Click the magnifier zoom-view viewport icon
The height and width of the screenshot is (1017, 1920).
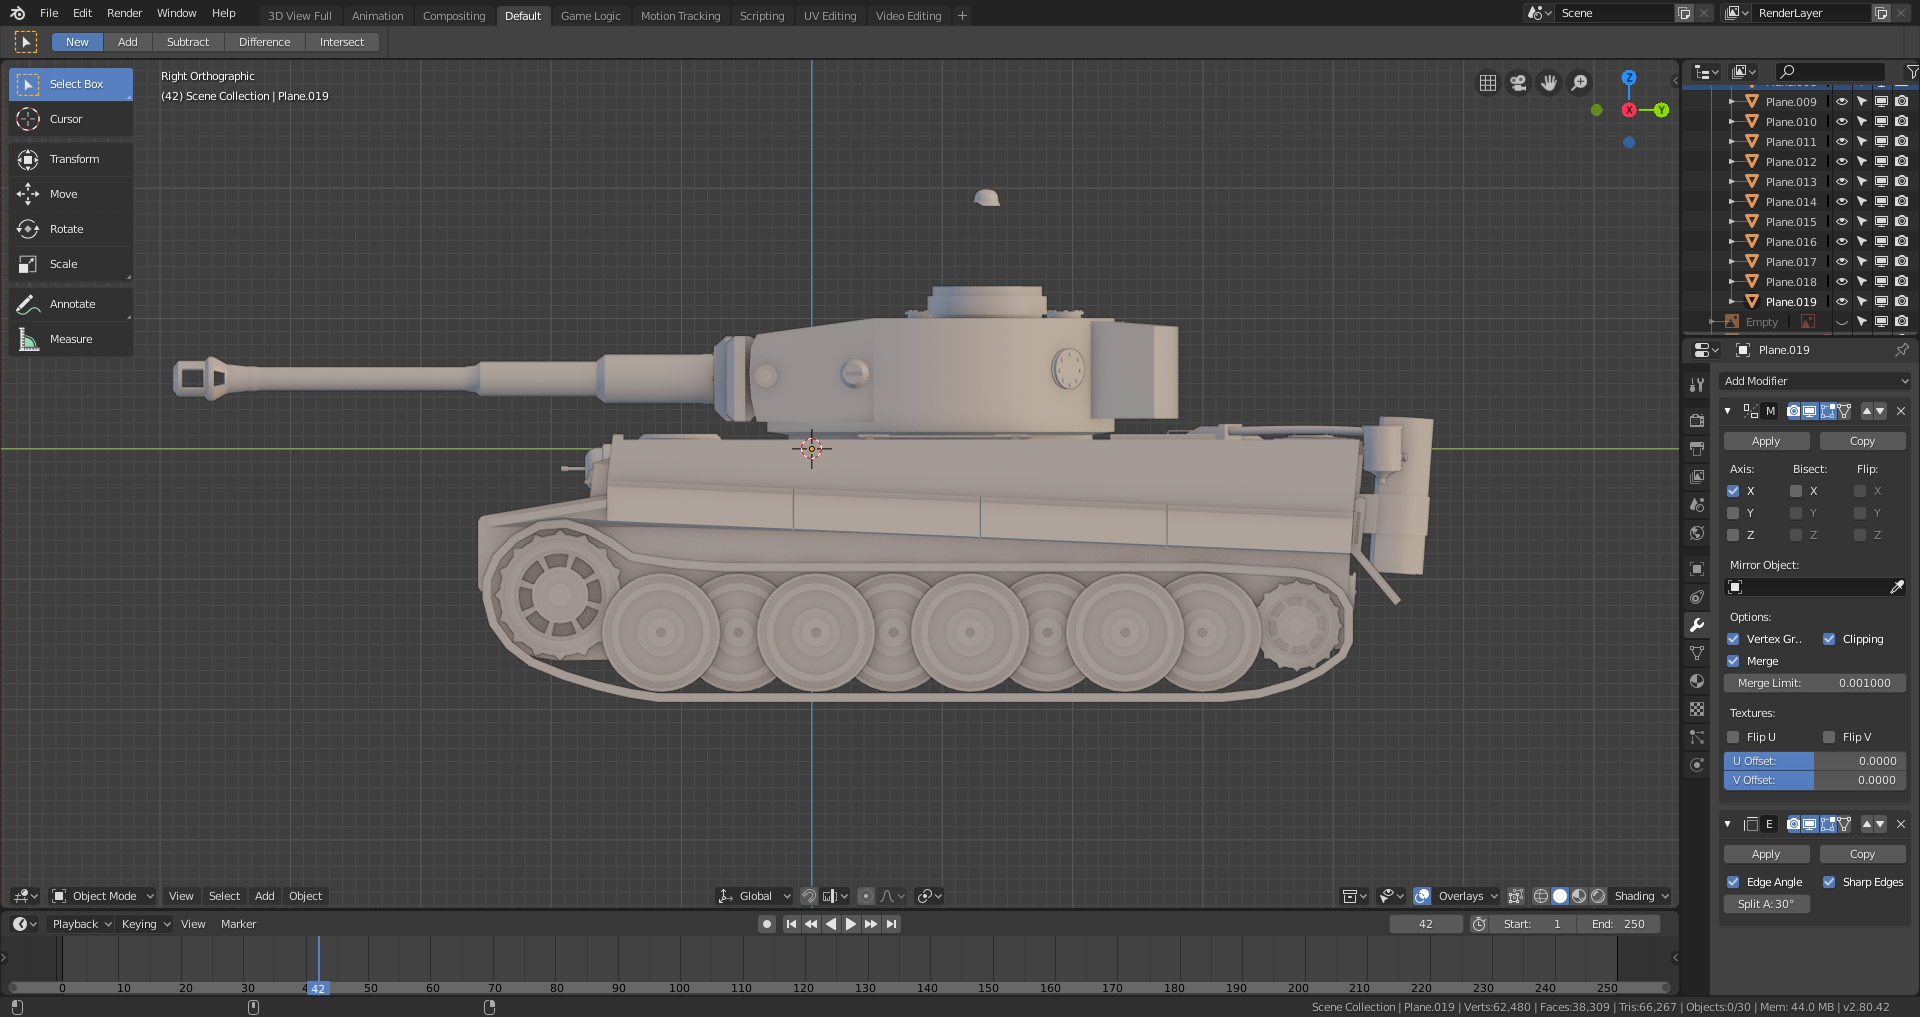pyautogui.click(x=1579, y=83)
